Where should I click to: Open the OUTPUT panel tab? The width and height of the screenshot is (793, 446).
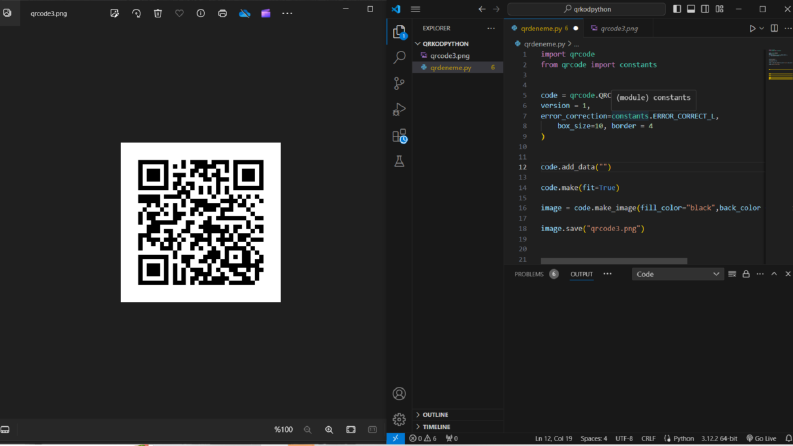tap(582, 274)
